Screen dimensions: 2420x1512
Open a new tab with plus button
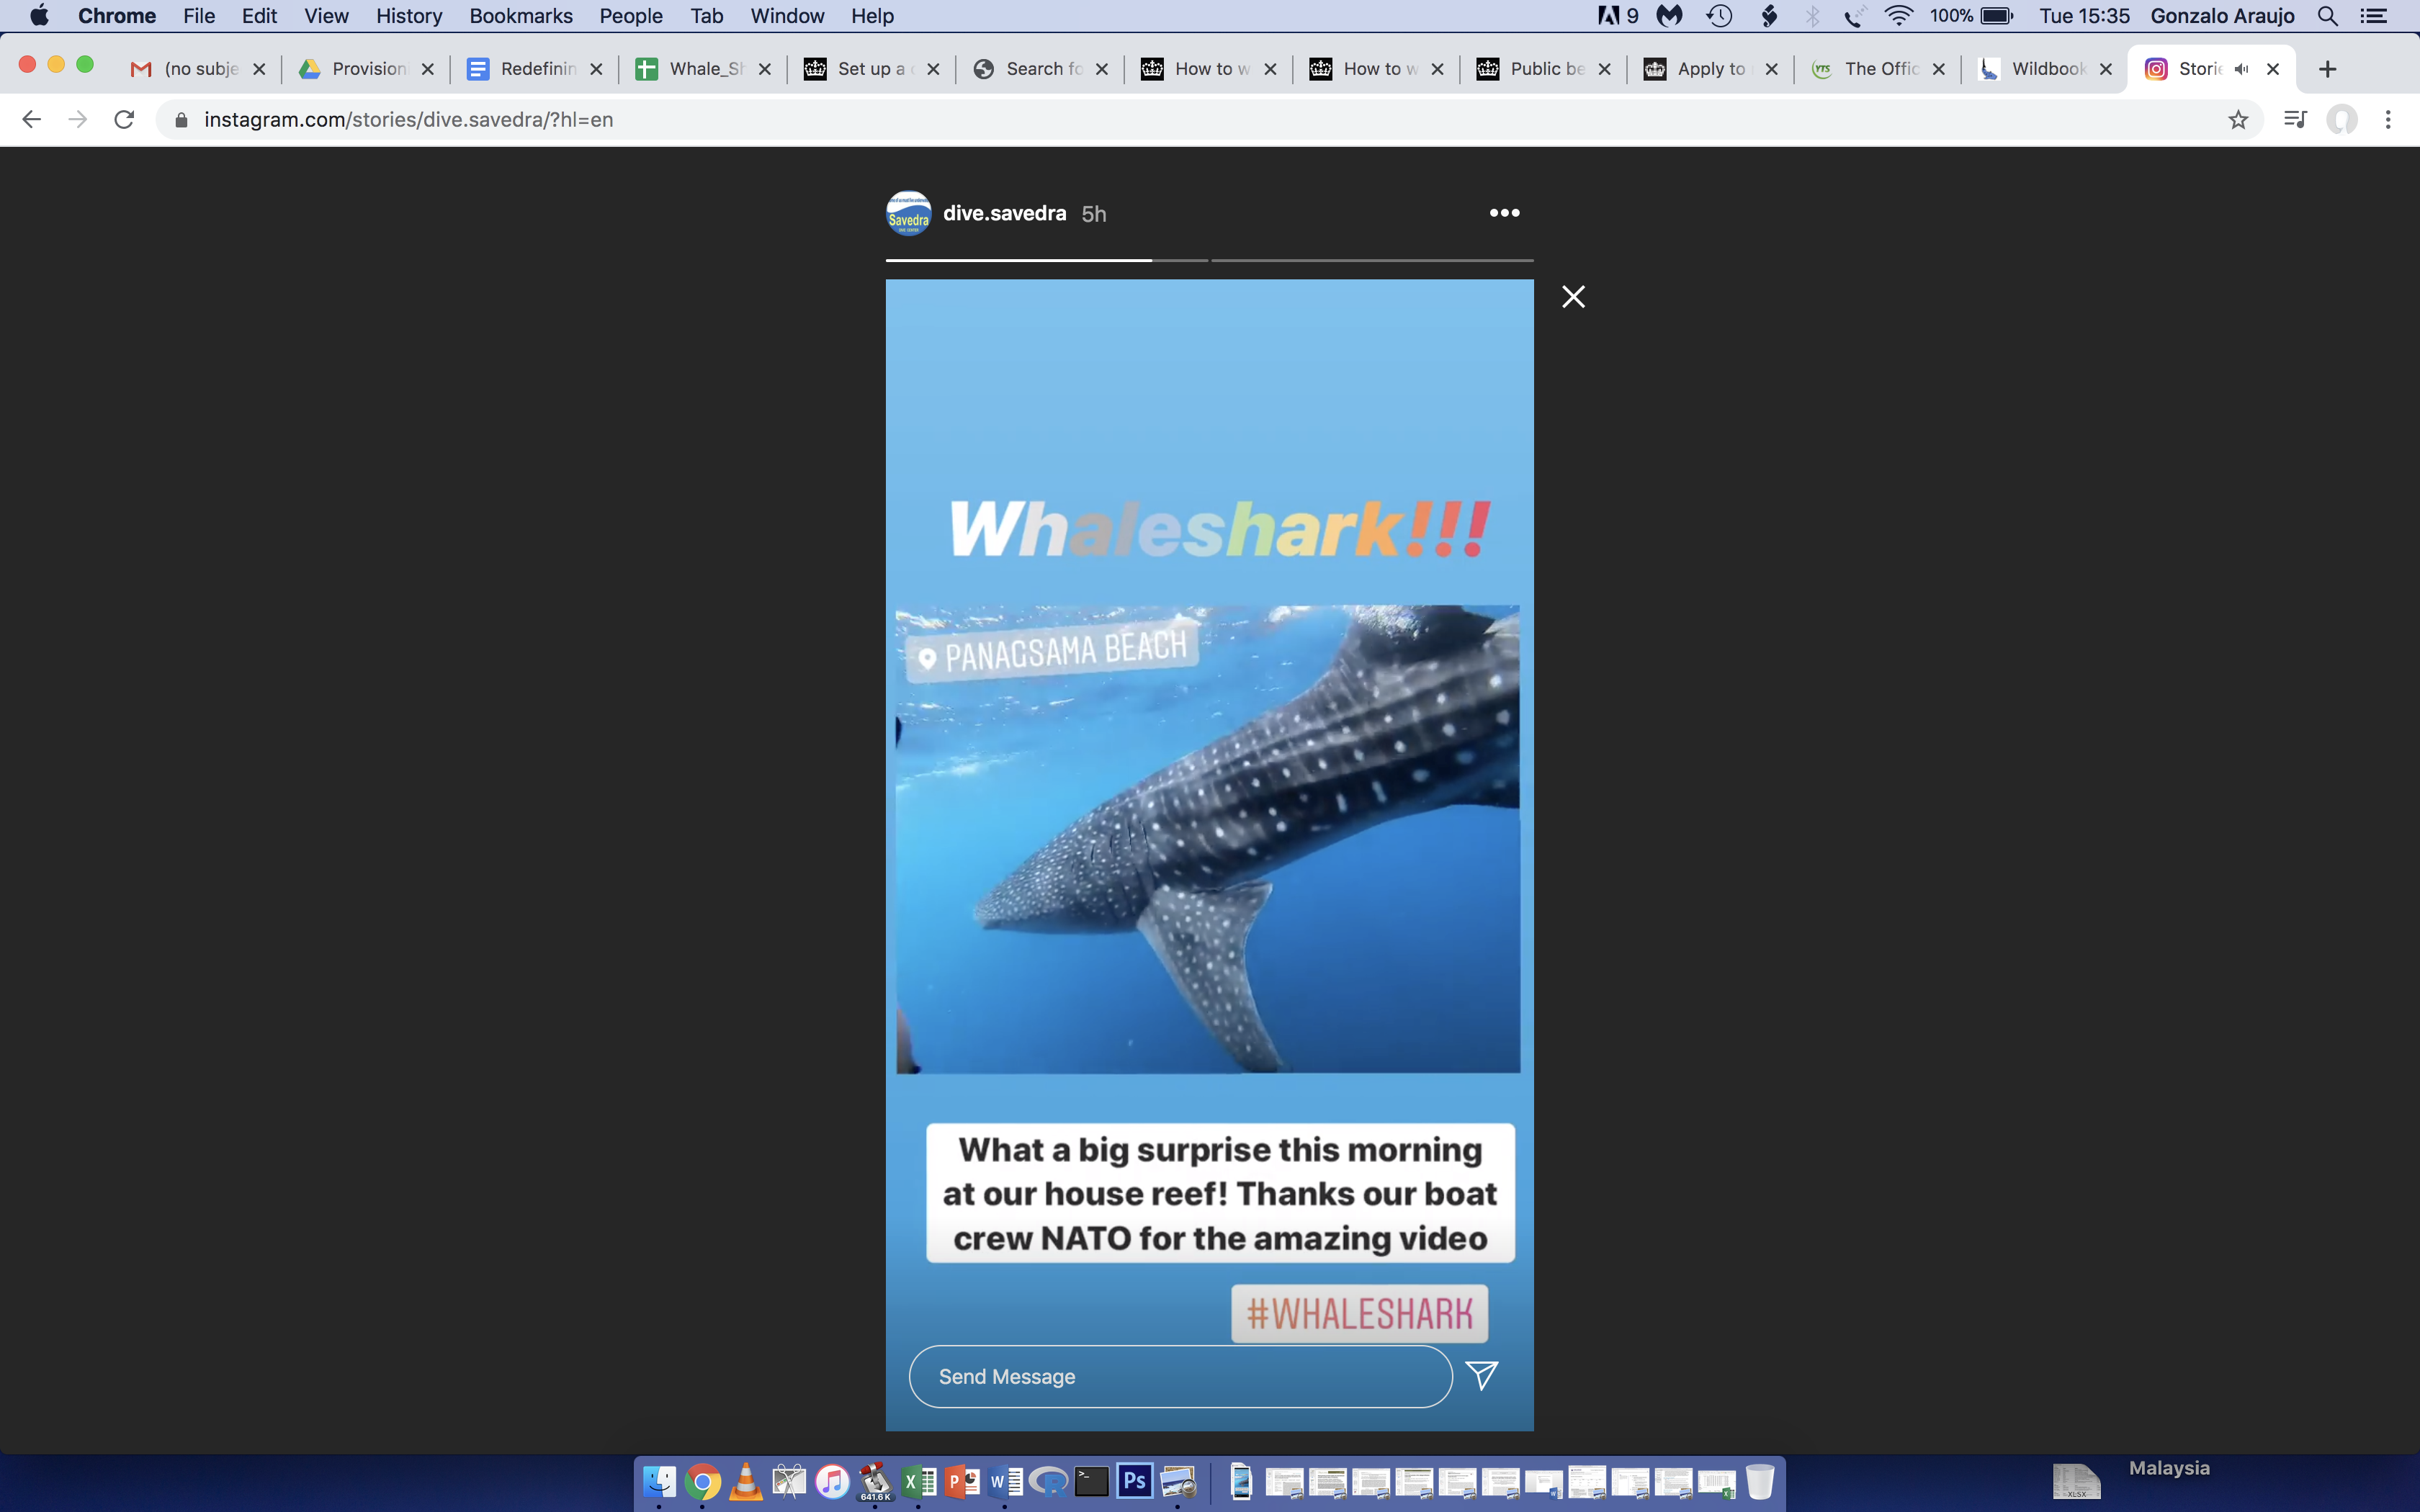(x=2327, y=69)
